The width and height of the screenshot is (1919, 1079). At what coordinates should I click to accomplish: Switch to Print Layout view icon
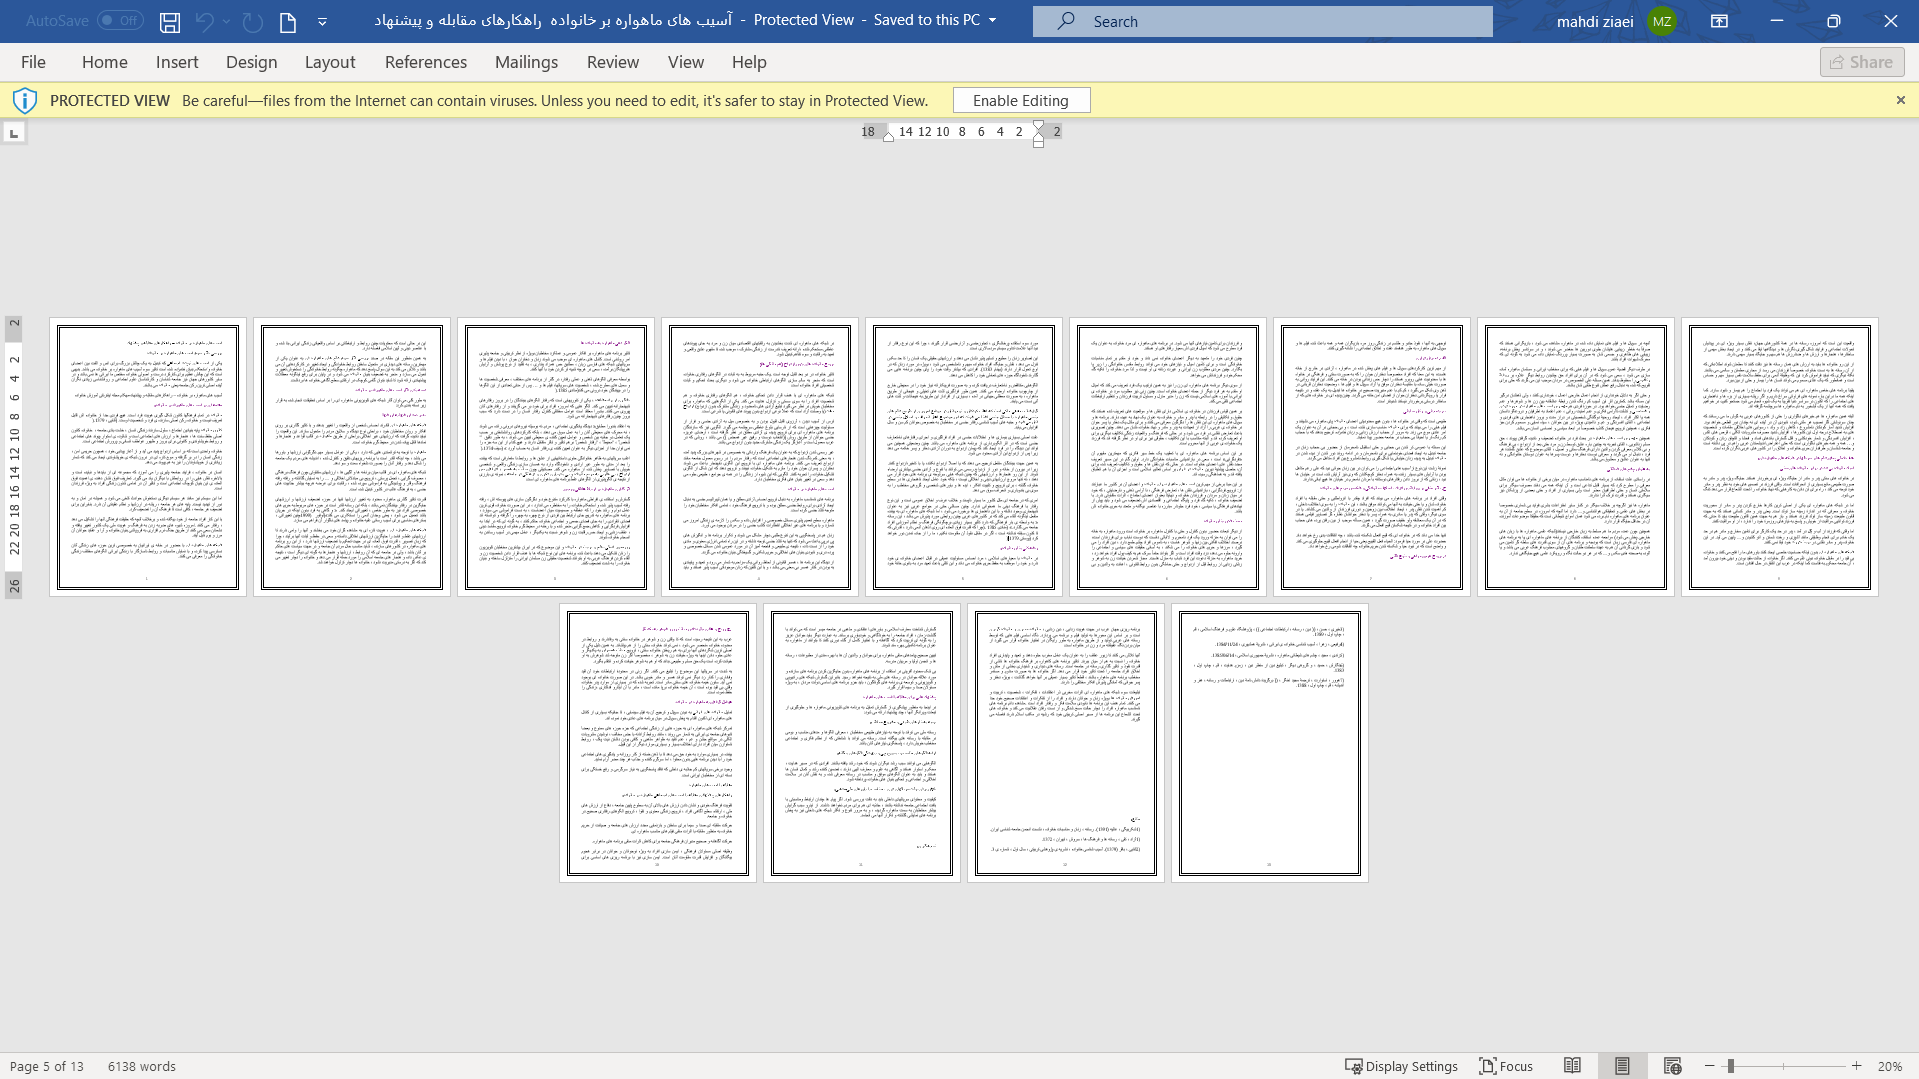tap(1622, 1066)
